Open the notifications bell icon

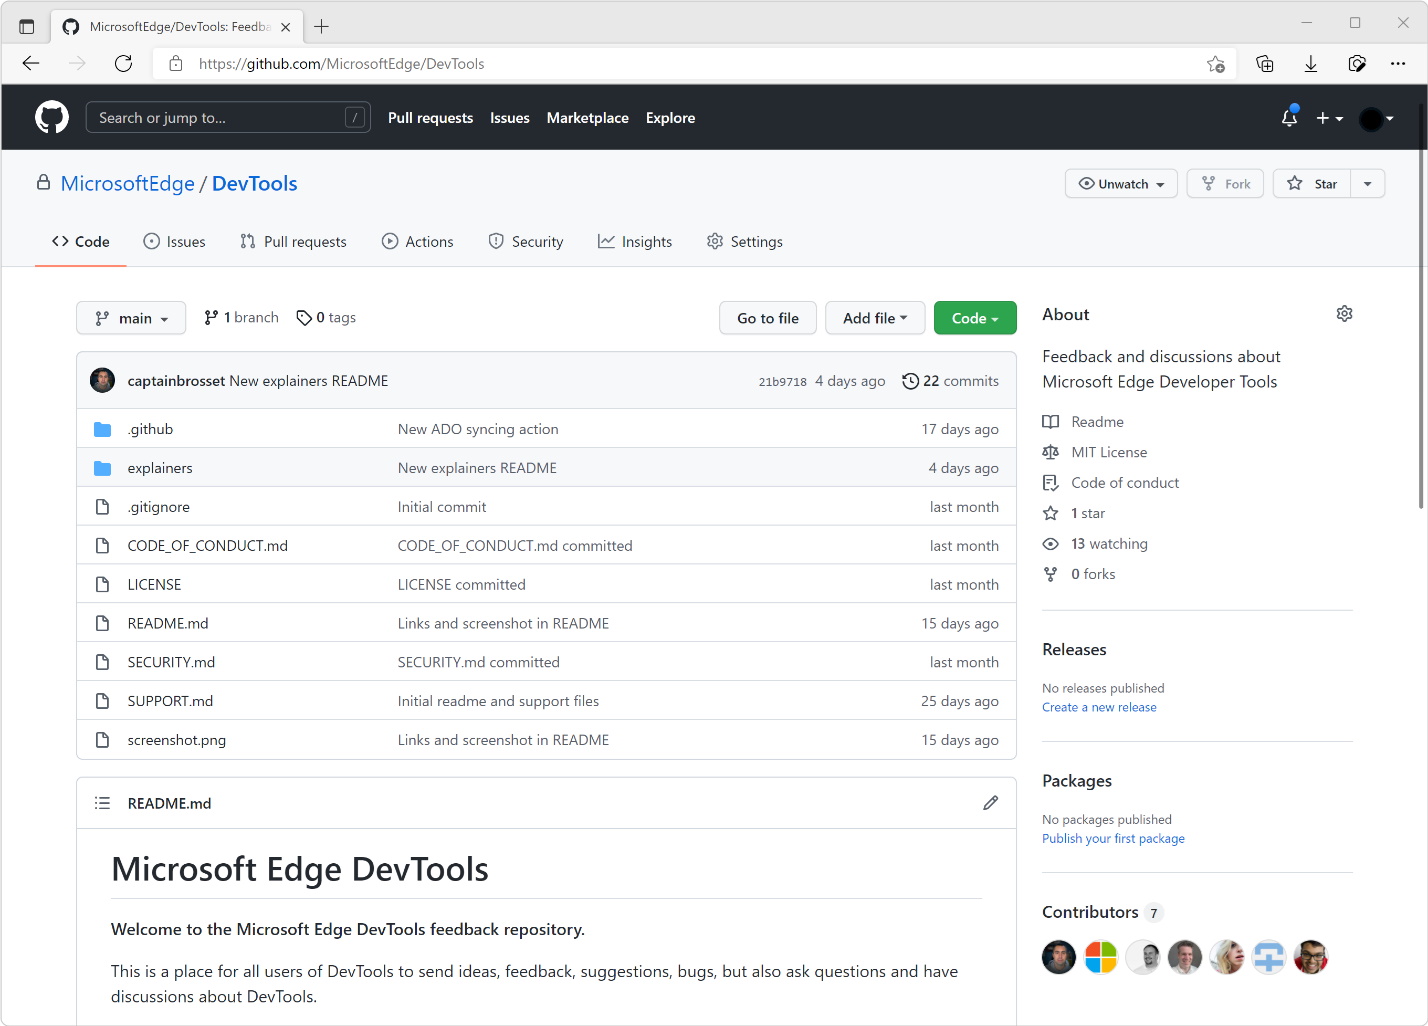click(1289, 117)
